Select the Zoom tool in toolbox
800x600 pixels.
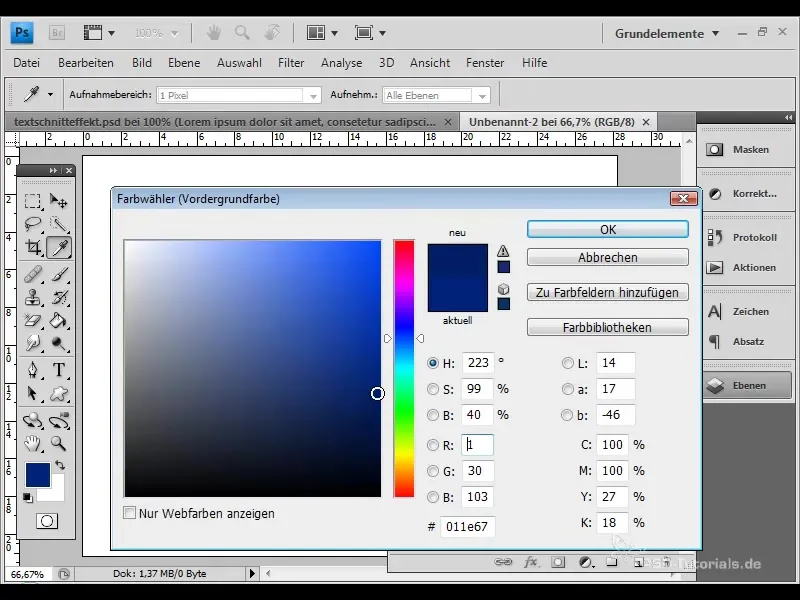click(59, 444)
